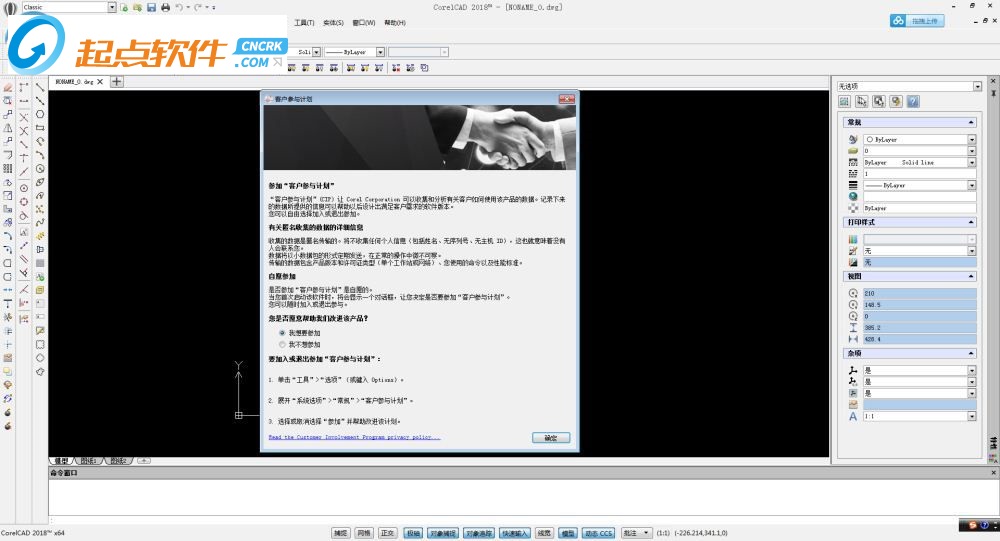Switch to the 图纸2 sheet tab

(x=118, y=461)
